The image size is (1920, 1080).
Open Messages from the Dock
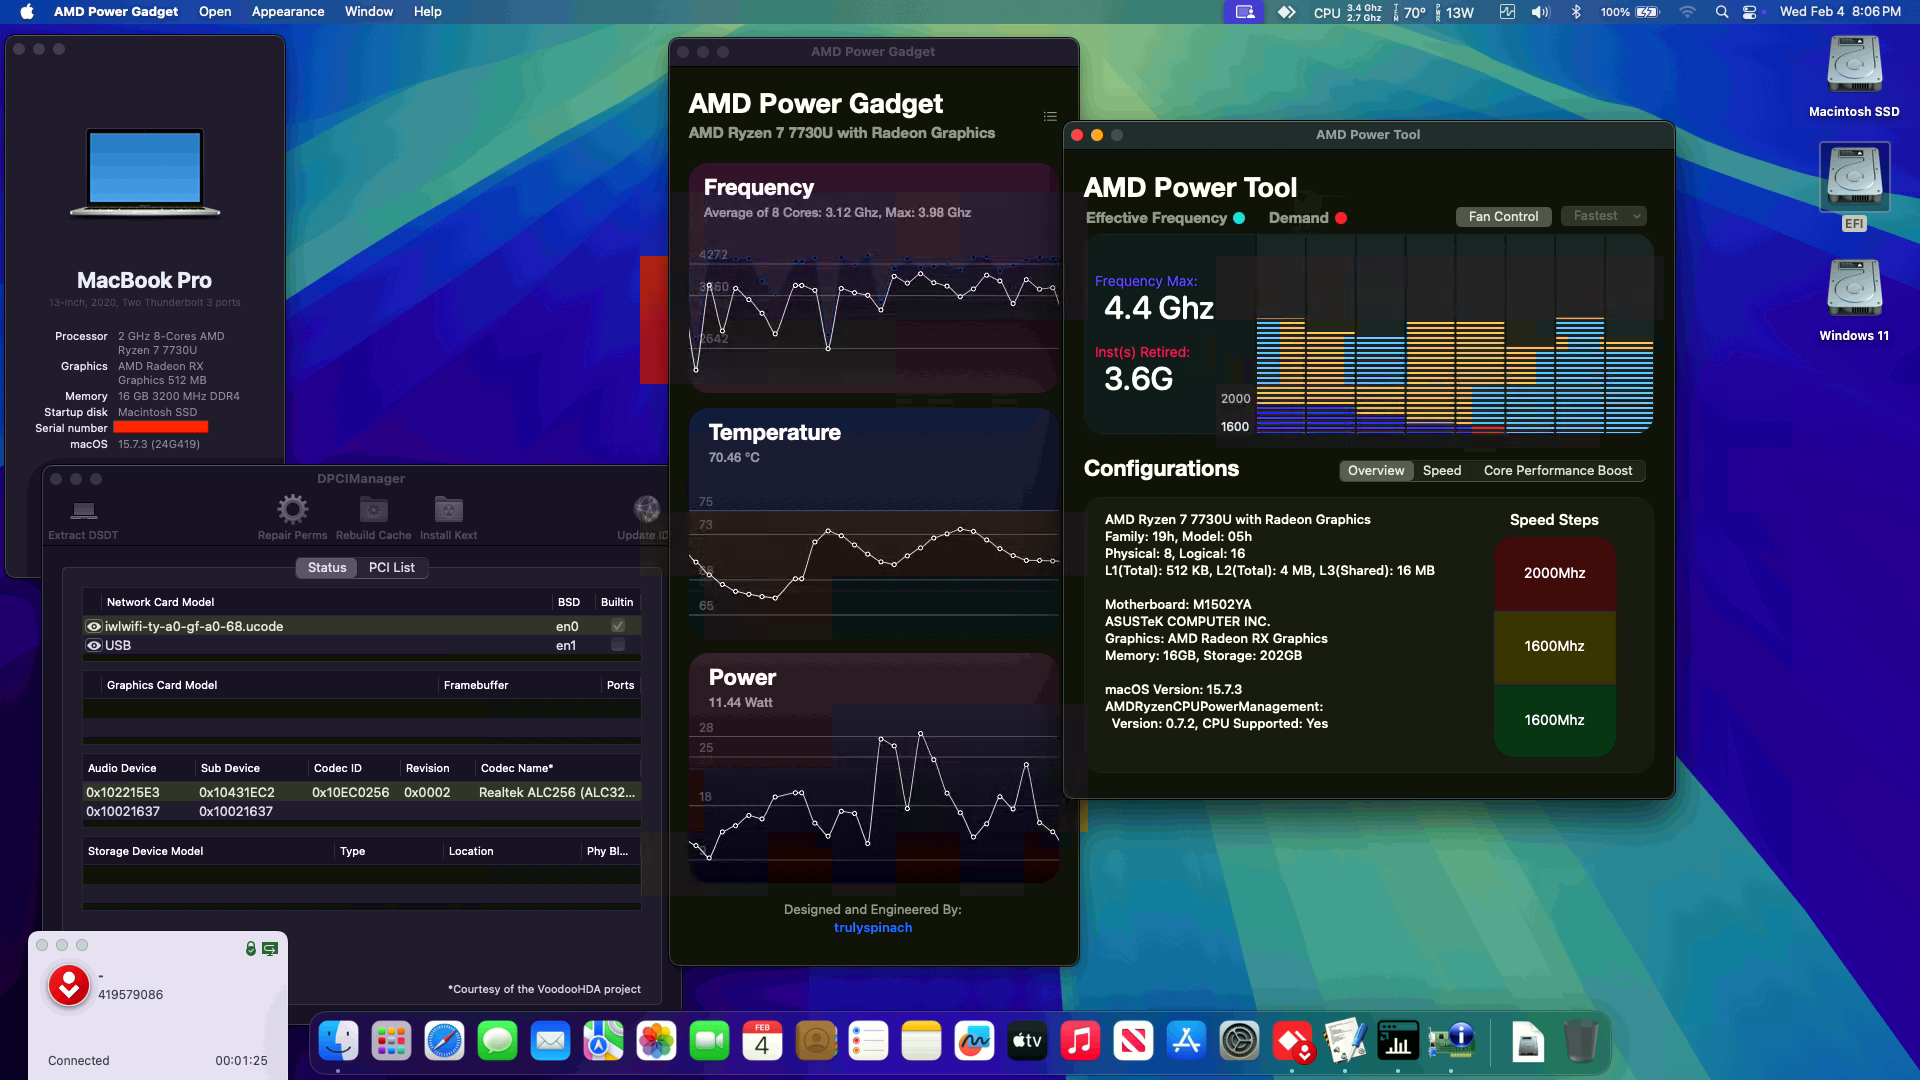(x=498, y=1042)
